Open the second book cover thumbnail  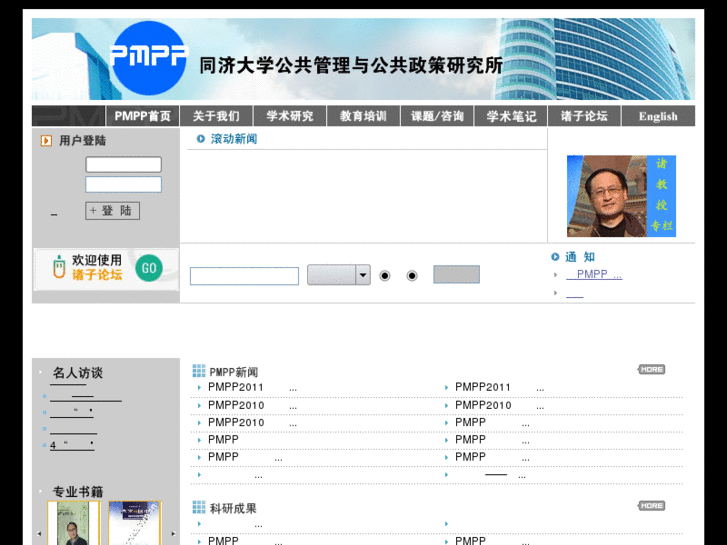(x=134, y=523)
